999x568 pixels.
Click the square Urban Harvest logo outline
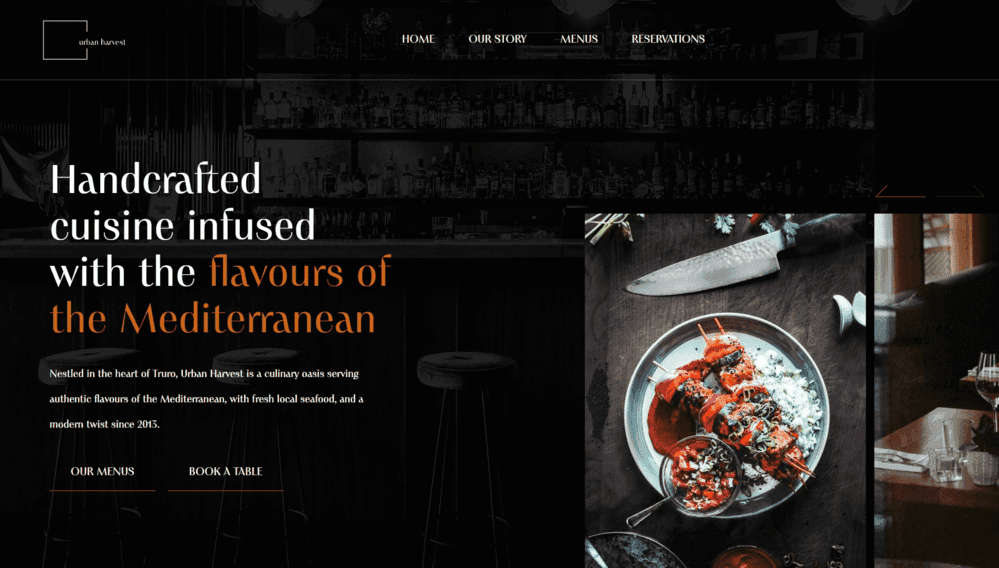65,40
